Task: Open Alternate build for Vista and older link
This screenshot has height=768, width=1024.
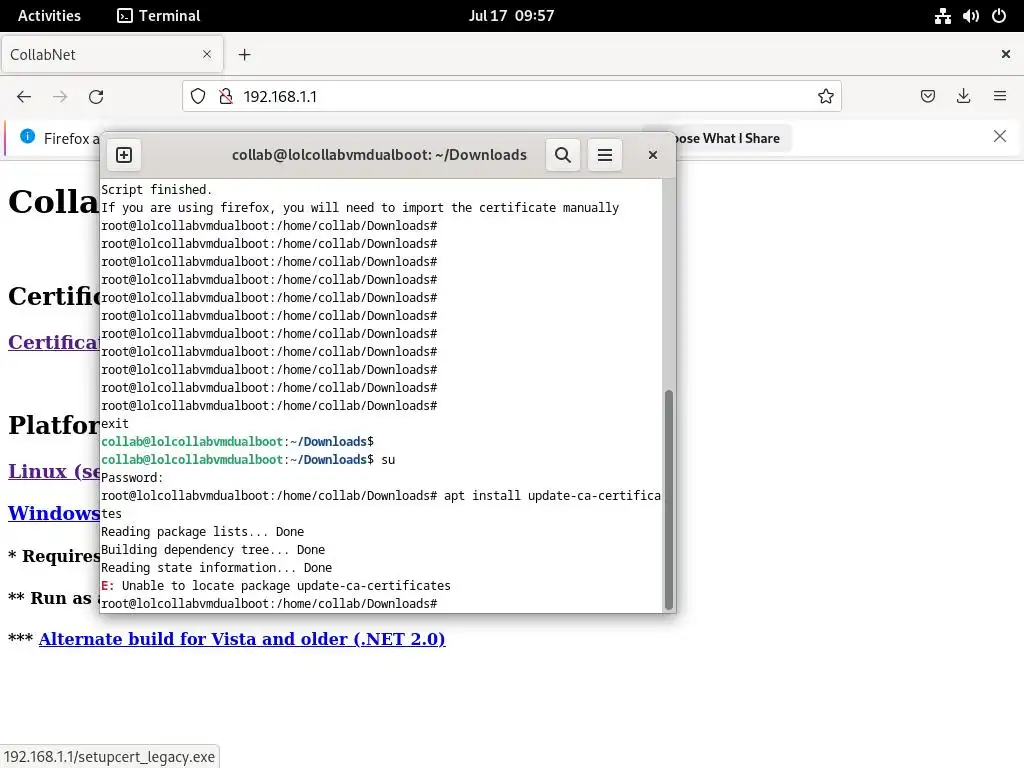Action: 242,639
